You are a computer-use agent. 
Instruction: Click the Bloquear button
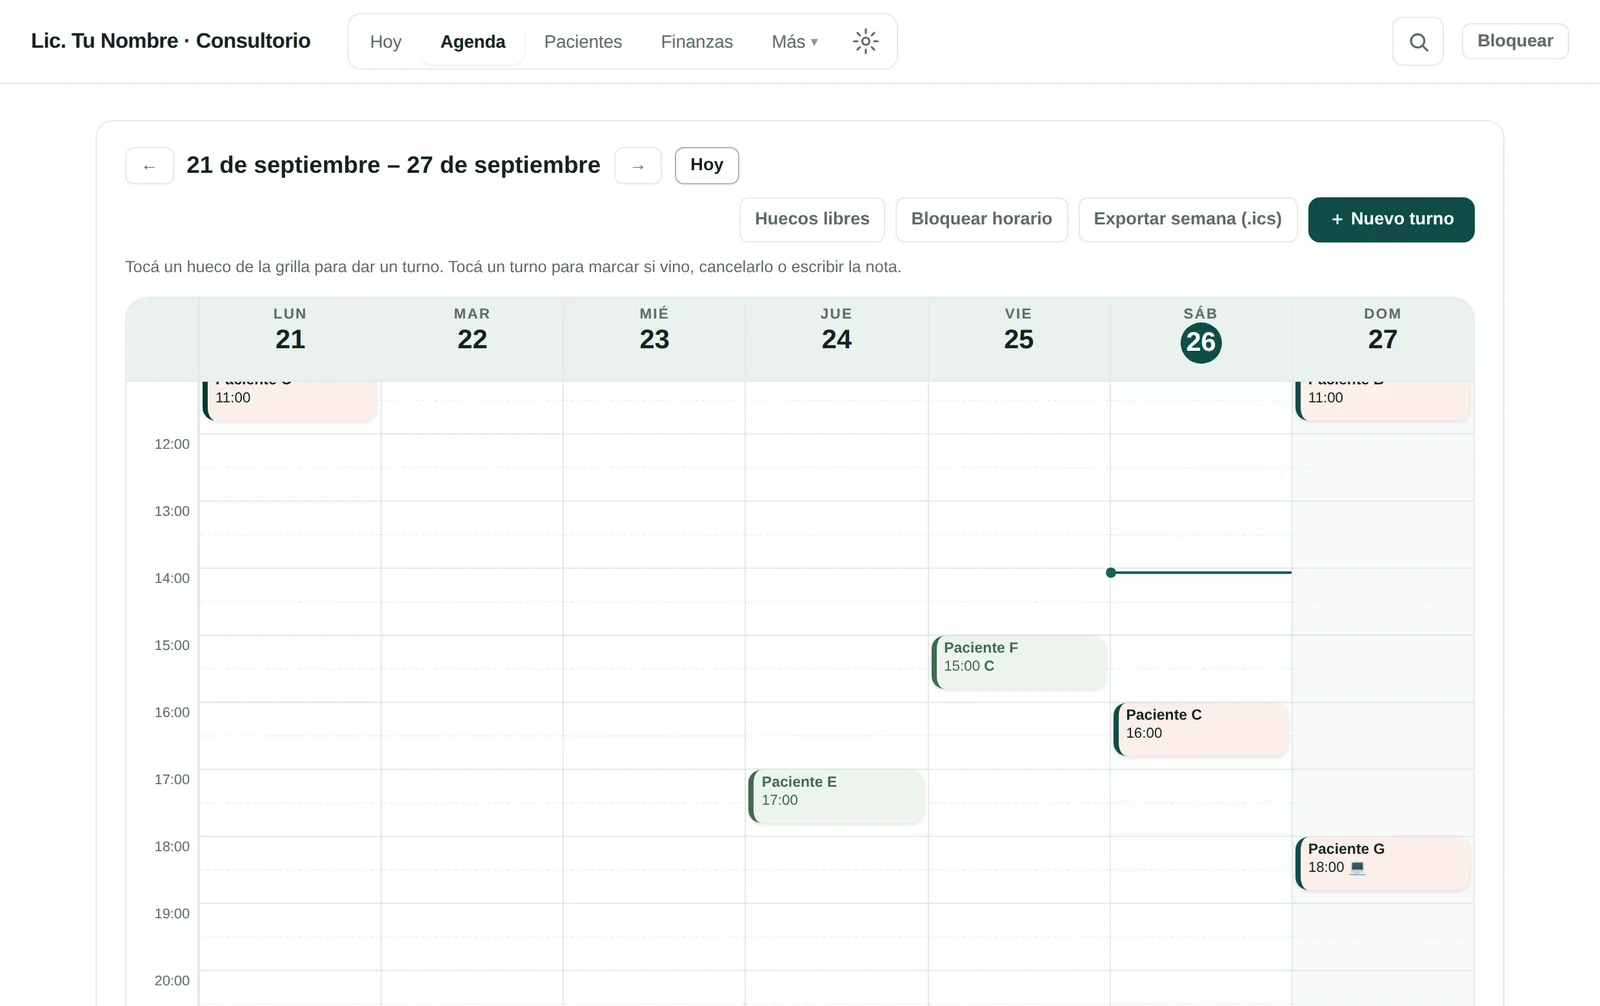[1515, 41]
